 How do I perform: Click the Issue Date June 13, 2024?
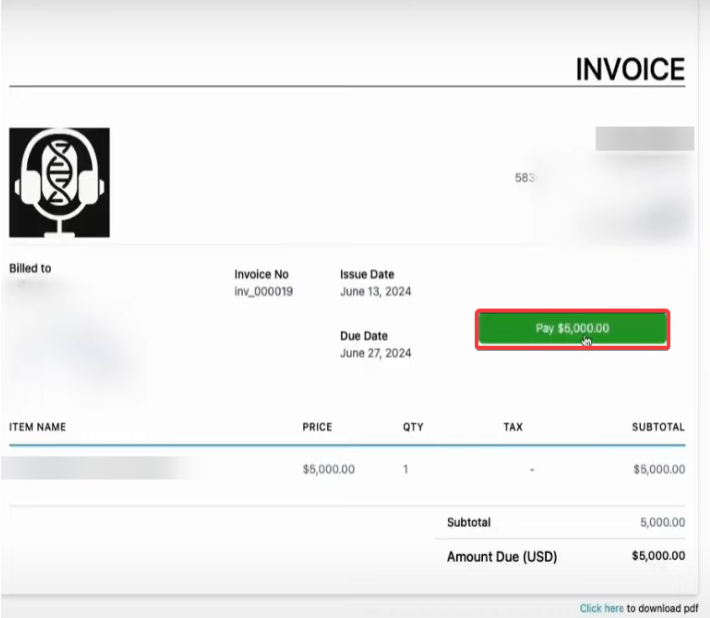(375, 292)
